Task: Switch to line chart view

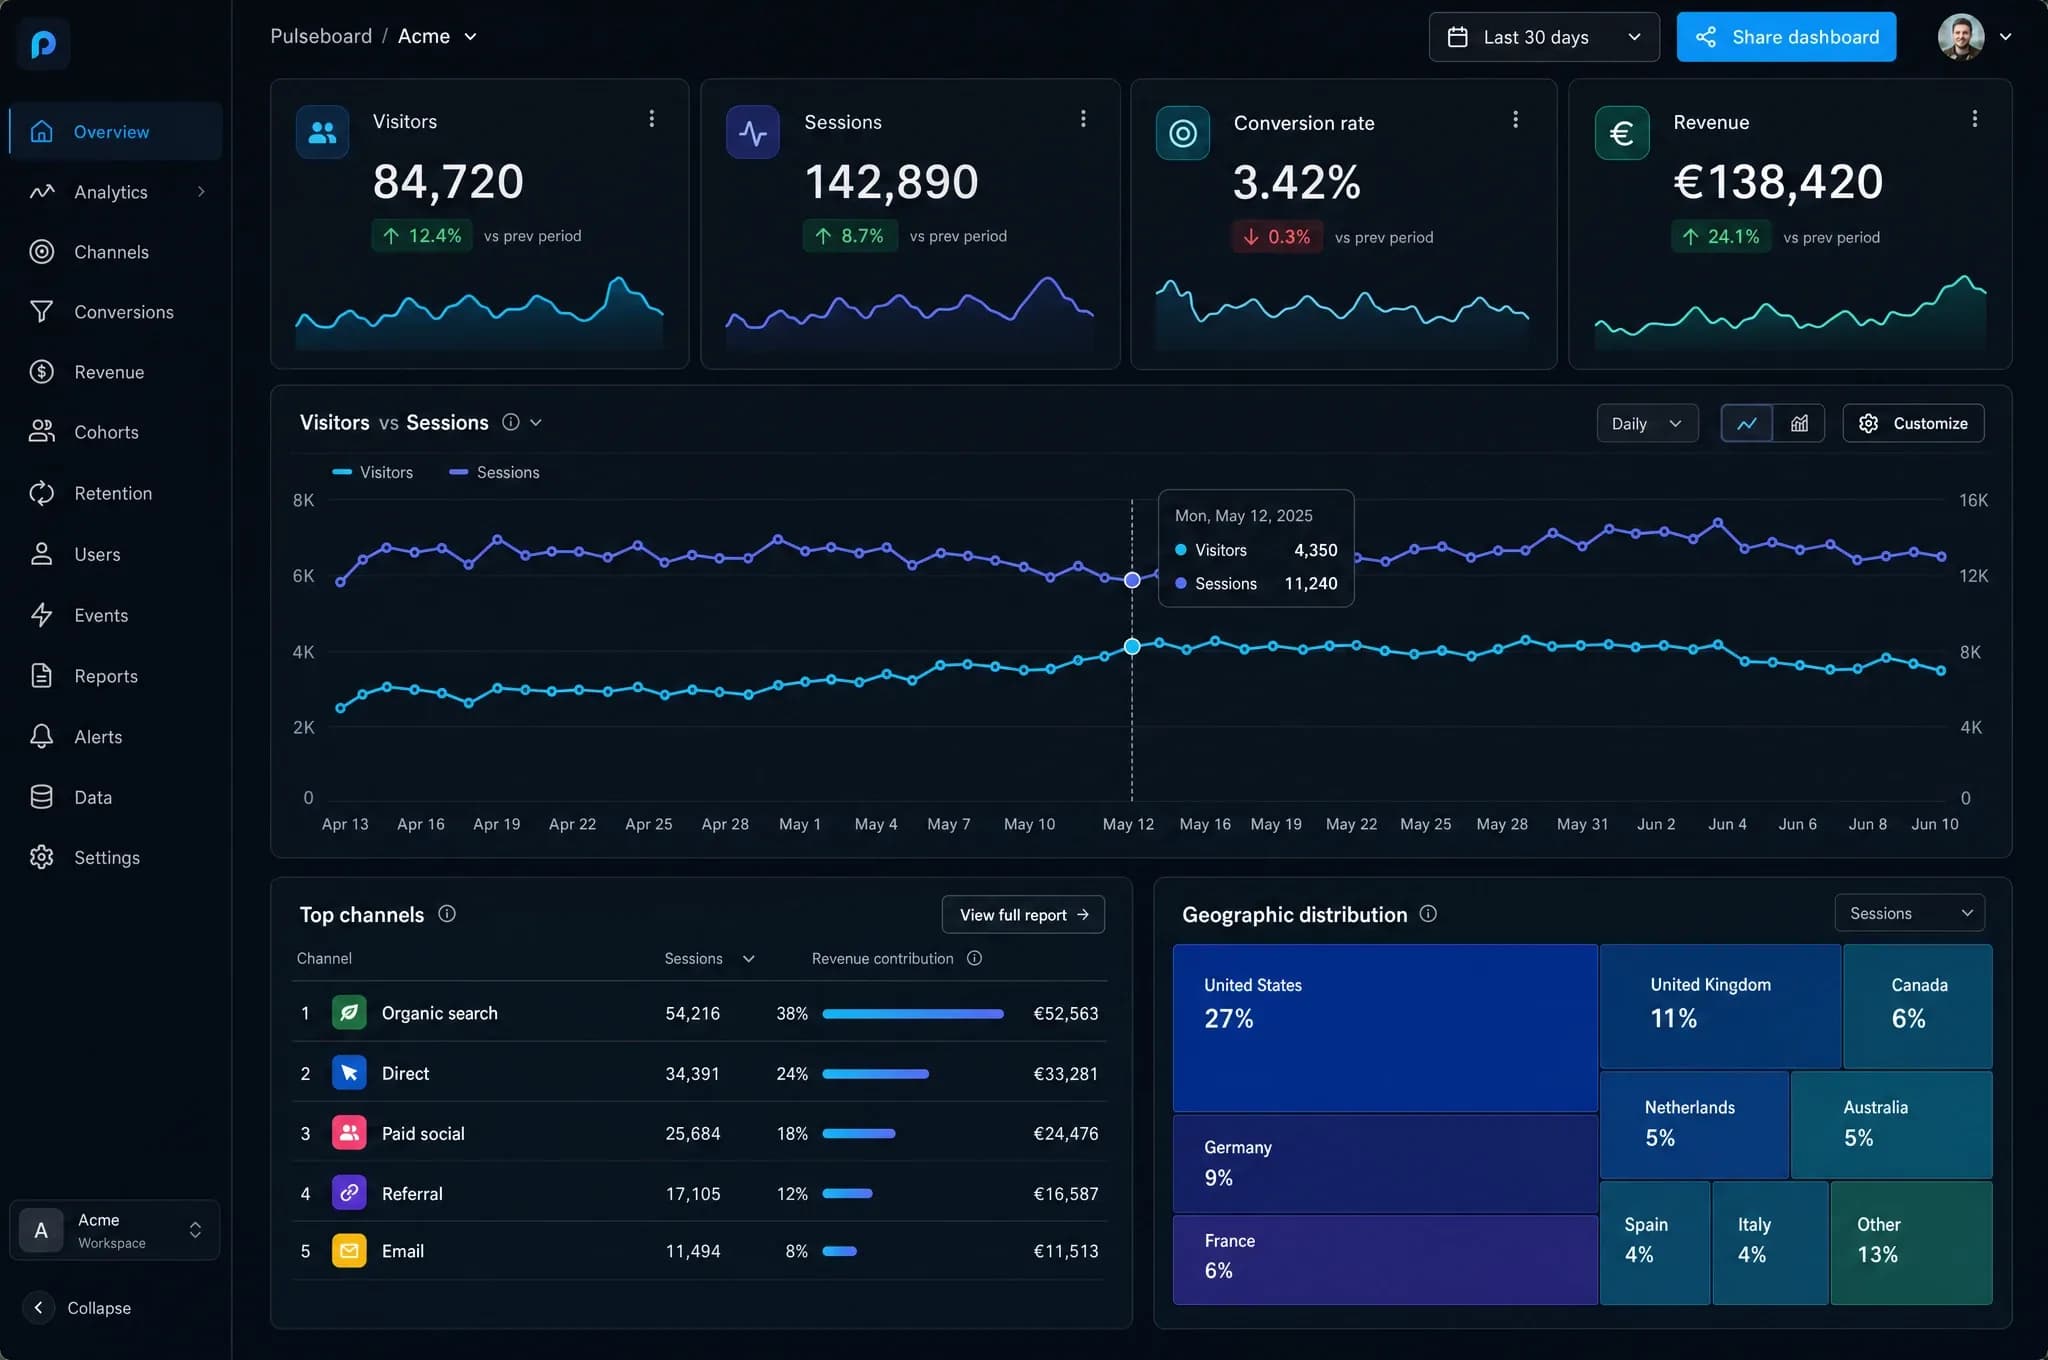Action: 1747,424
